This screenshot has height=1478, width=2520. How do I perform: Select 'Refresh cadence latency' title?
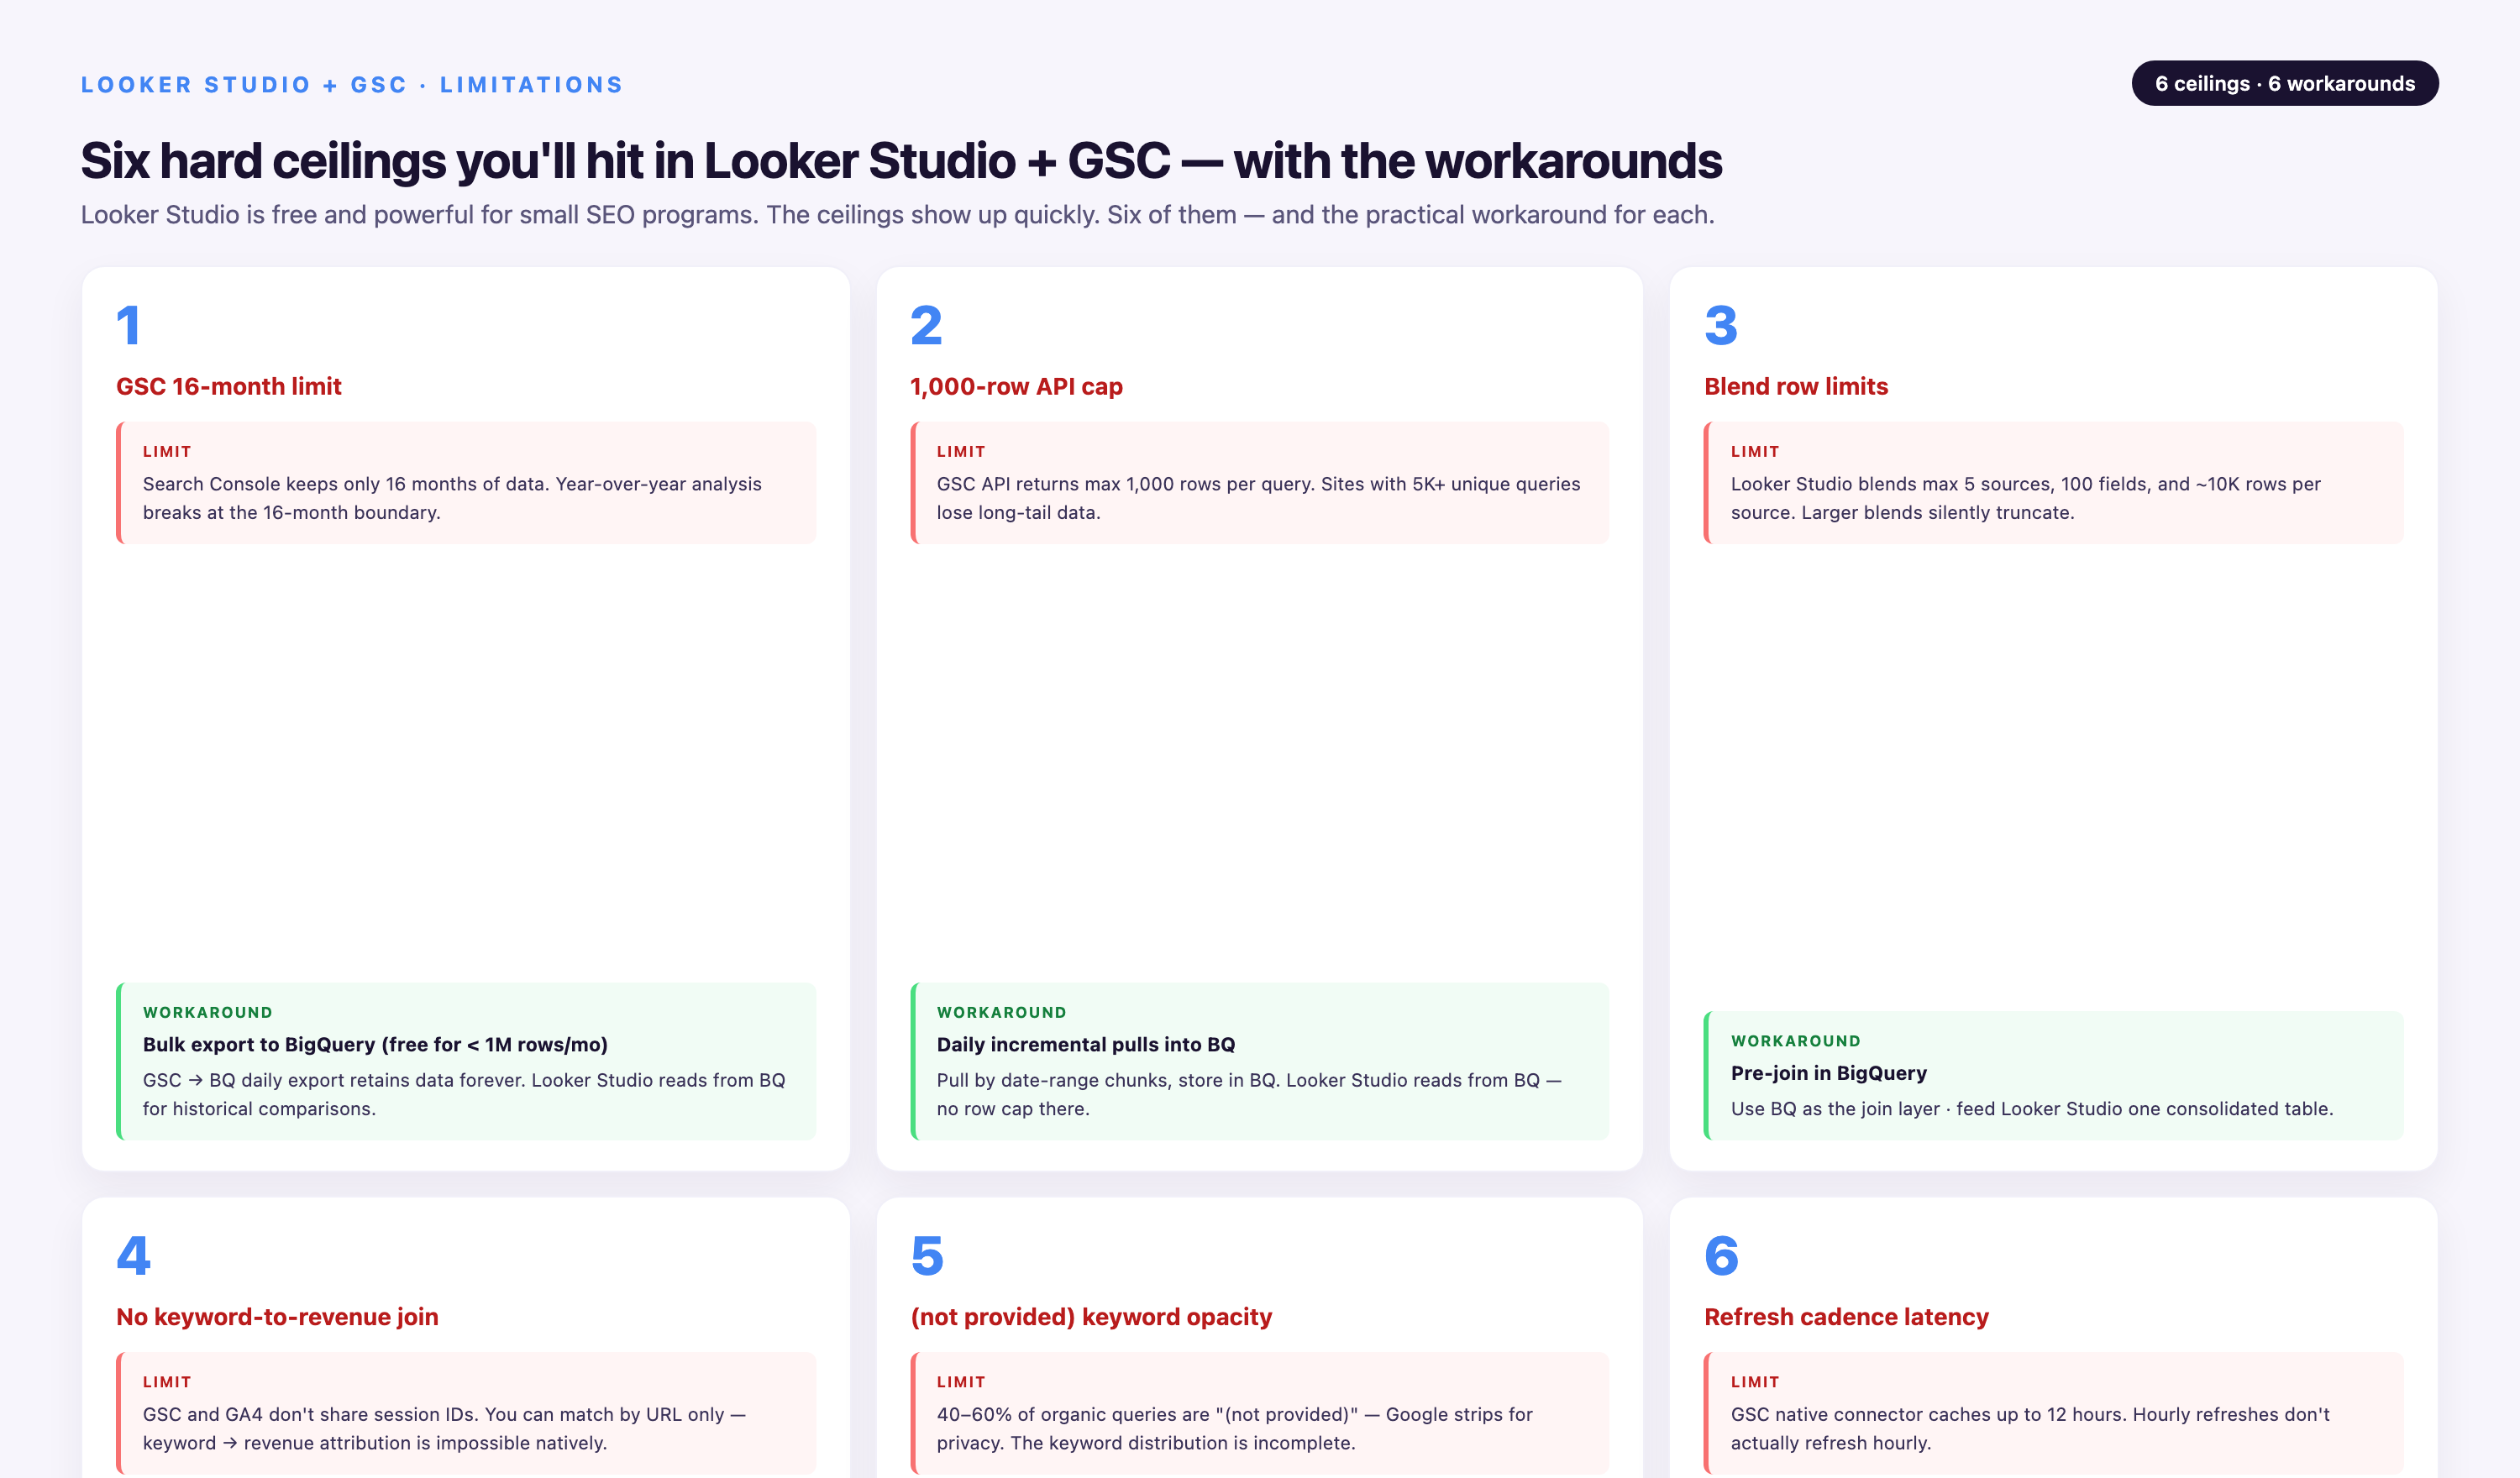click(x=1846, y=1316)
